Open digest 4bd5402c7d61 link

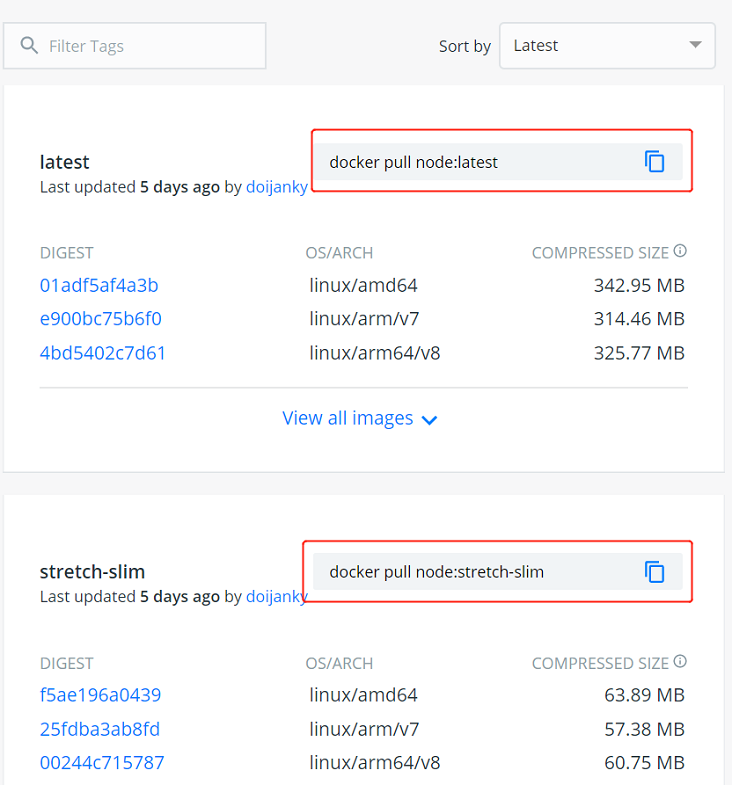(103, 353)
